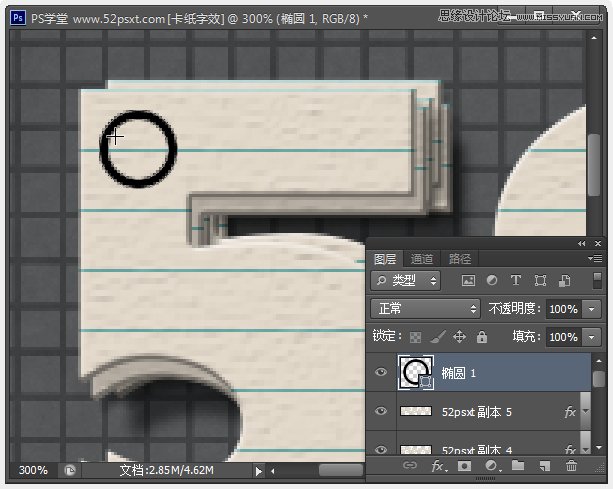The width and height of the screenshot is (613, 489).
Task: Click the canvas scroll up arrow
Action: tap(594, 38)
